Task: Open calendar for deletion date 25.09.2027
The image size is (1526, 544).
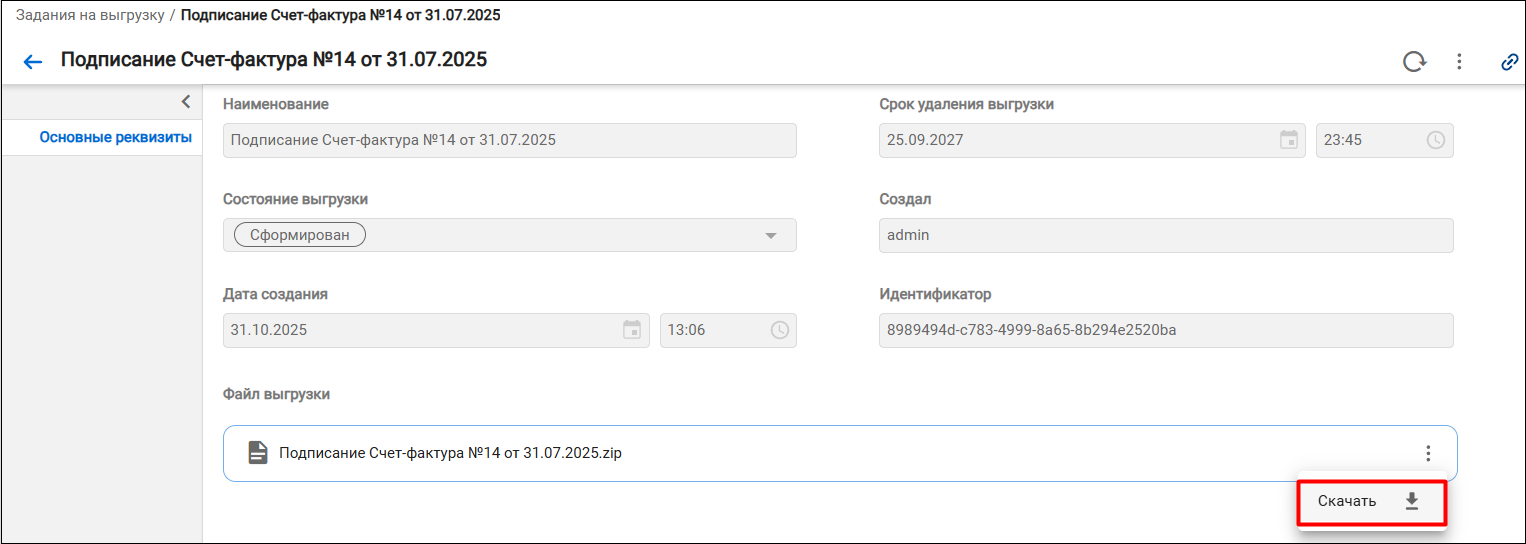Action: point(1289,140)
